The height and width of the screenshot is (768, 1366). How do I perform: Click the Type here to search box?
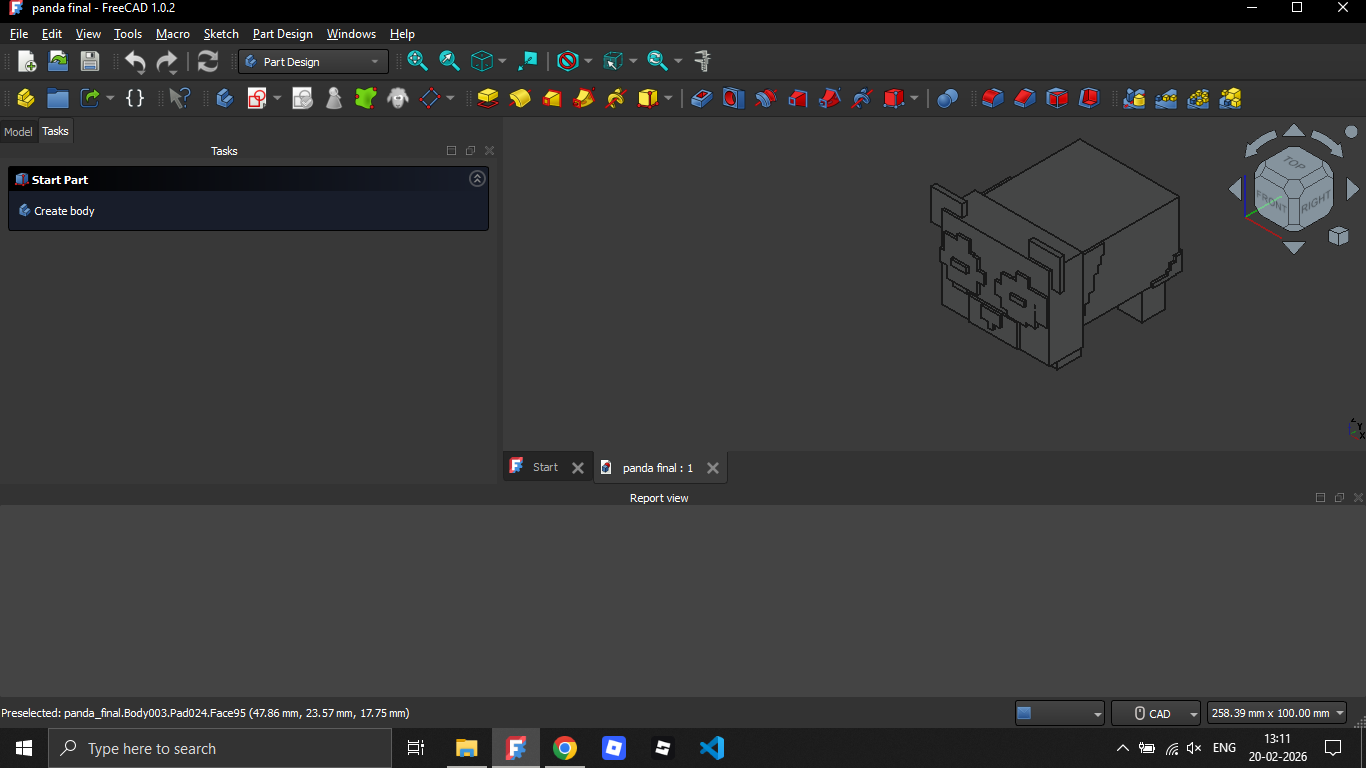point(220,748)
